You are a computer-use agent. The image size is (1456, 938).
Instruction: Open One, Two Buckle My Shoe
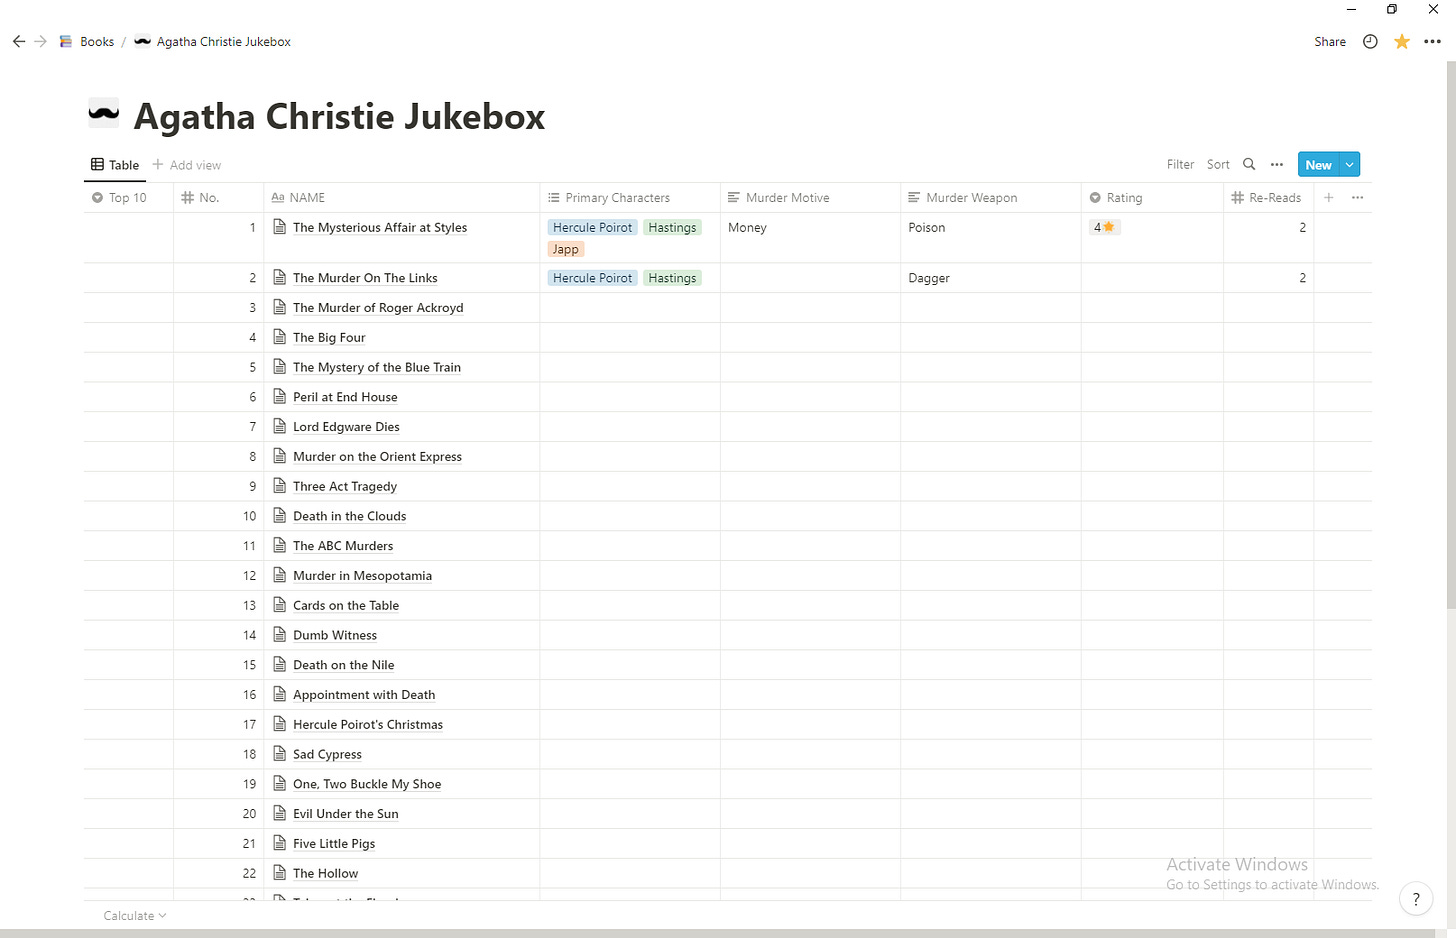[x=367, y=784]
